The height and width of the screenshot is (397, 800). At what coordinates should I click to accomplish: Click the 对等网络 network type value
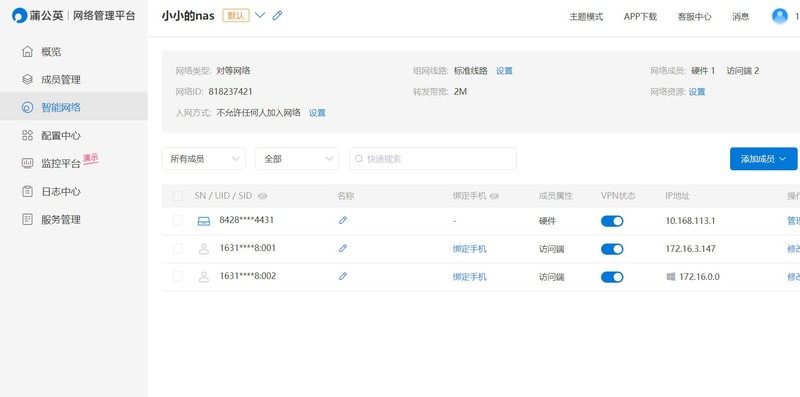coord(233,71)
